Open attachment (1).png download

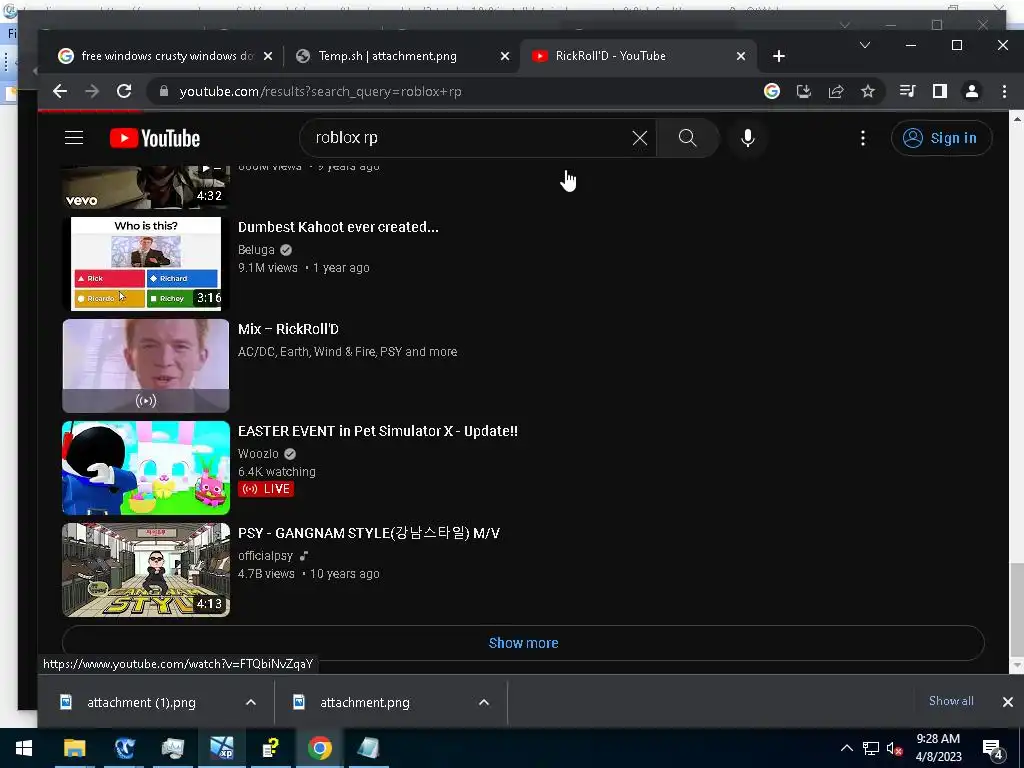click(x=141, y=703)
